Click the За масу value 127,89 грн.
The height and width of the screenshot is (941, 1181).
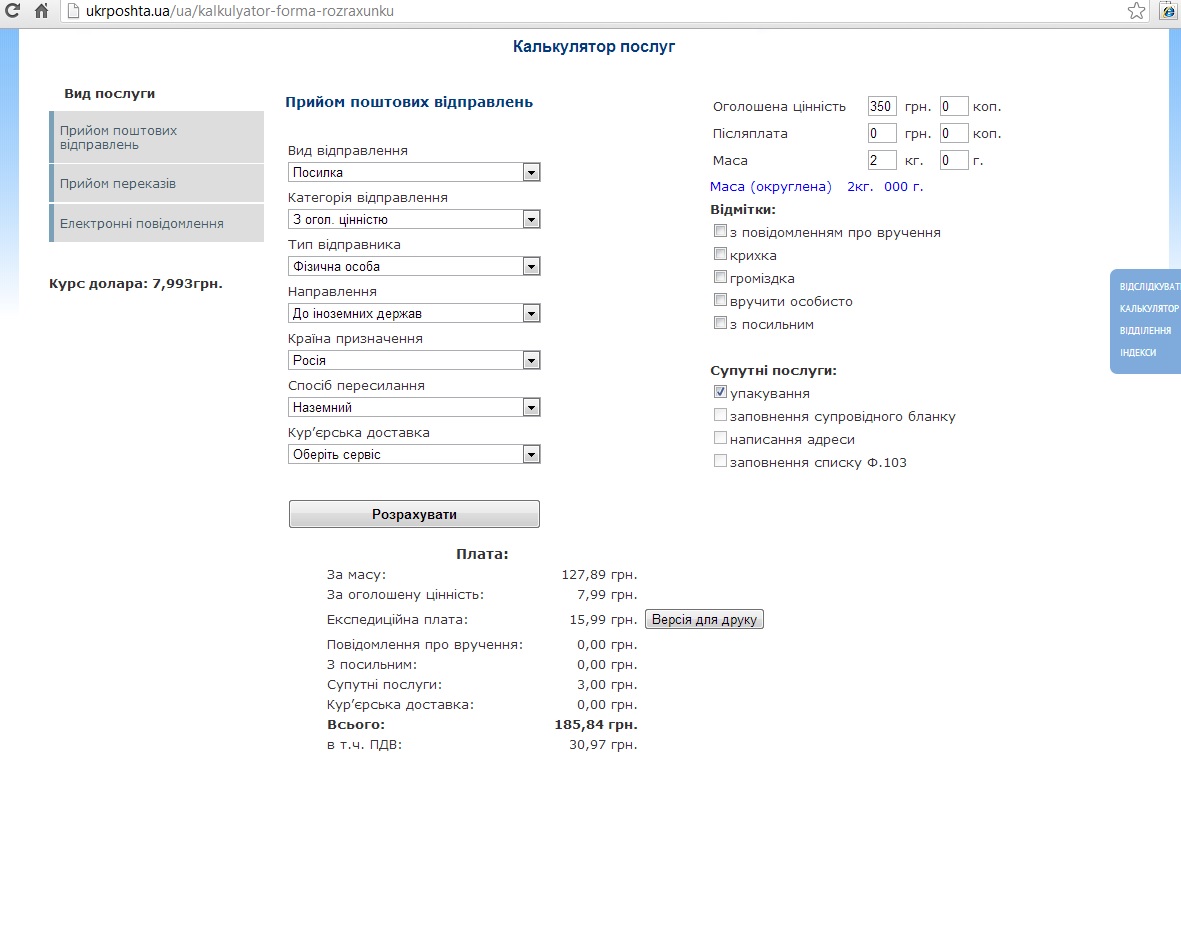pyautogui.click(x=599, y=575)
